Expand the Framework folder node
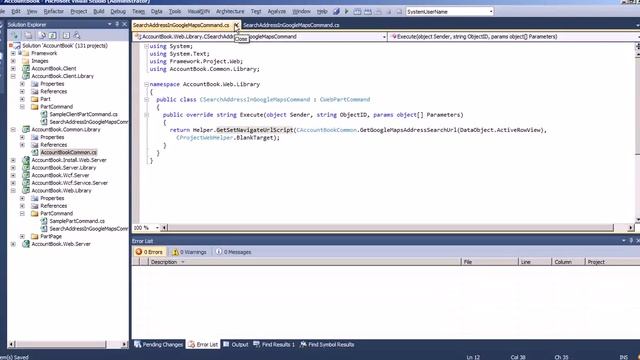The image size is (640, 360). (13, 53)
